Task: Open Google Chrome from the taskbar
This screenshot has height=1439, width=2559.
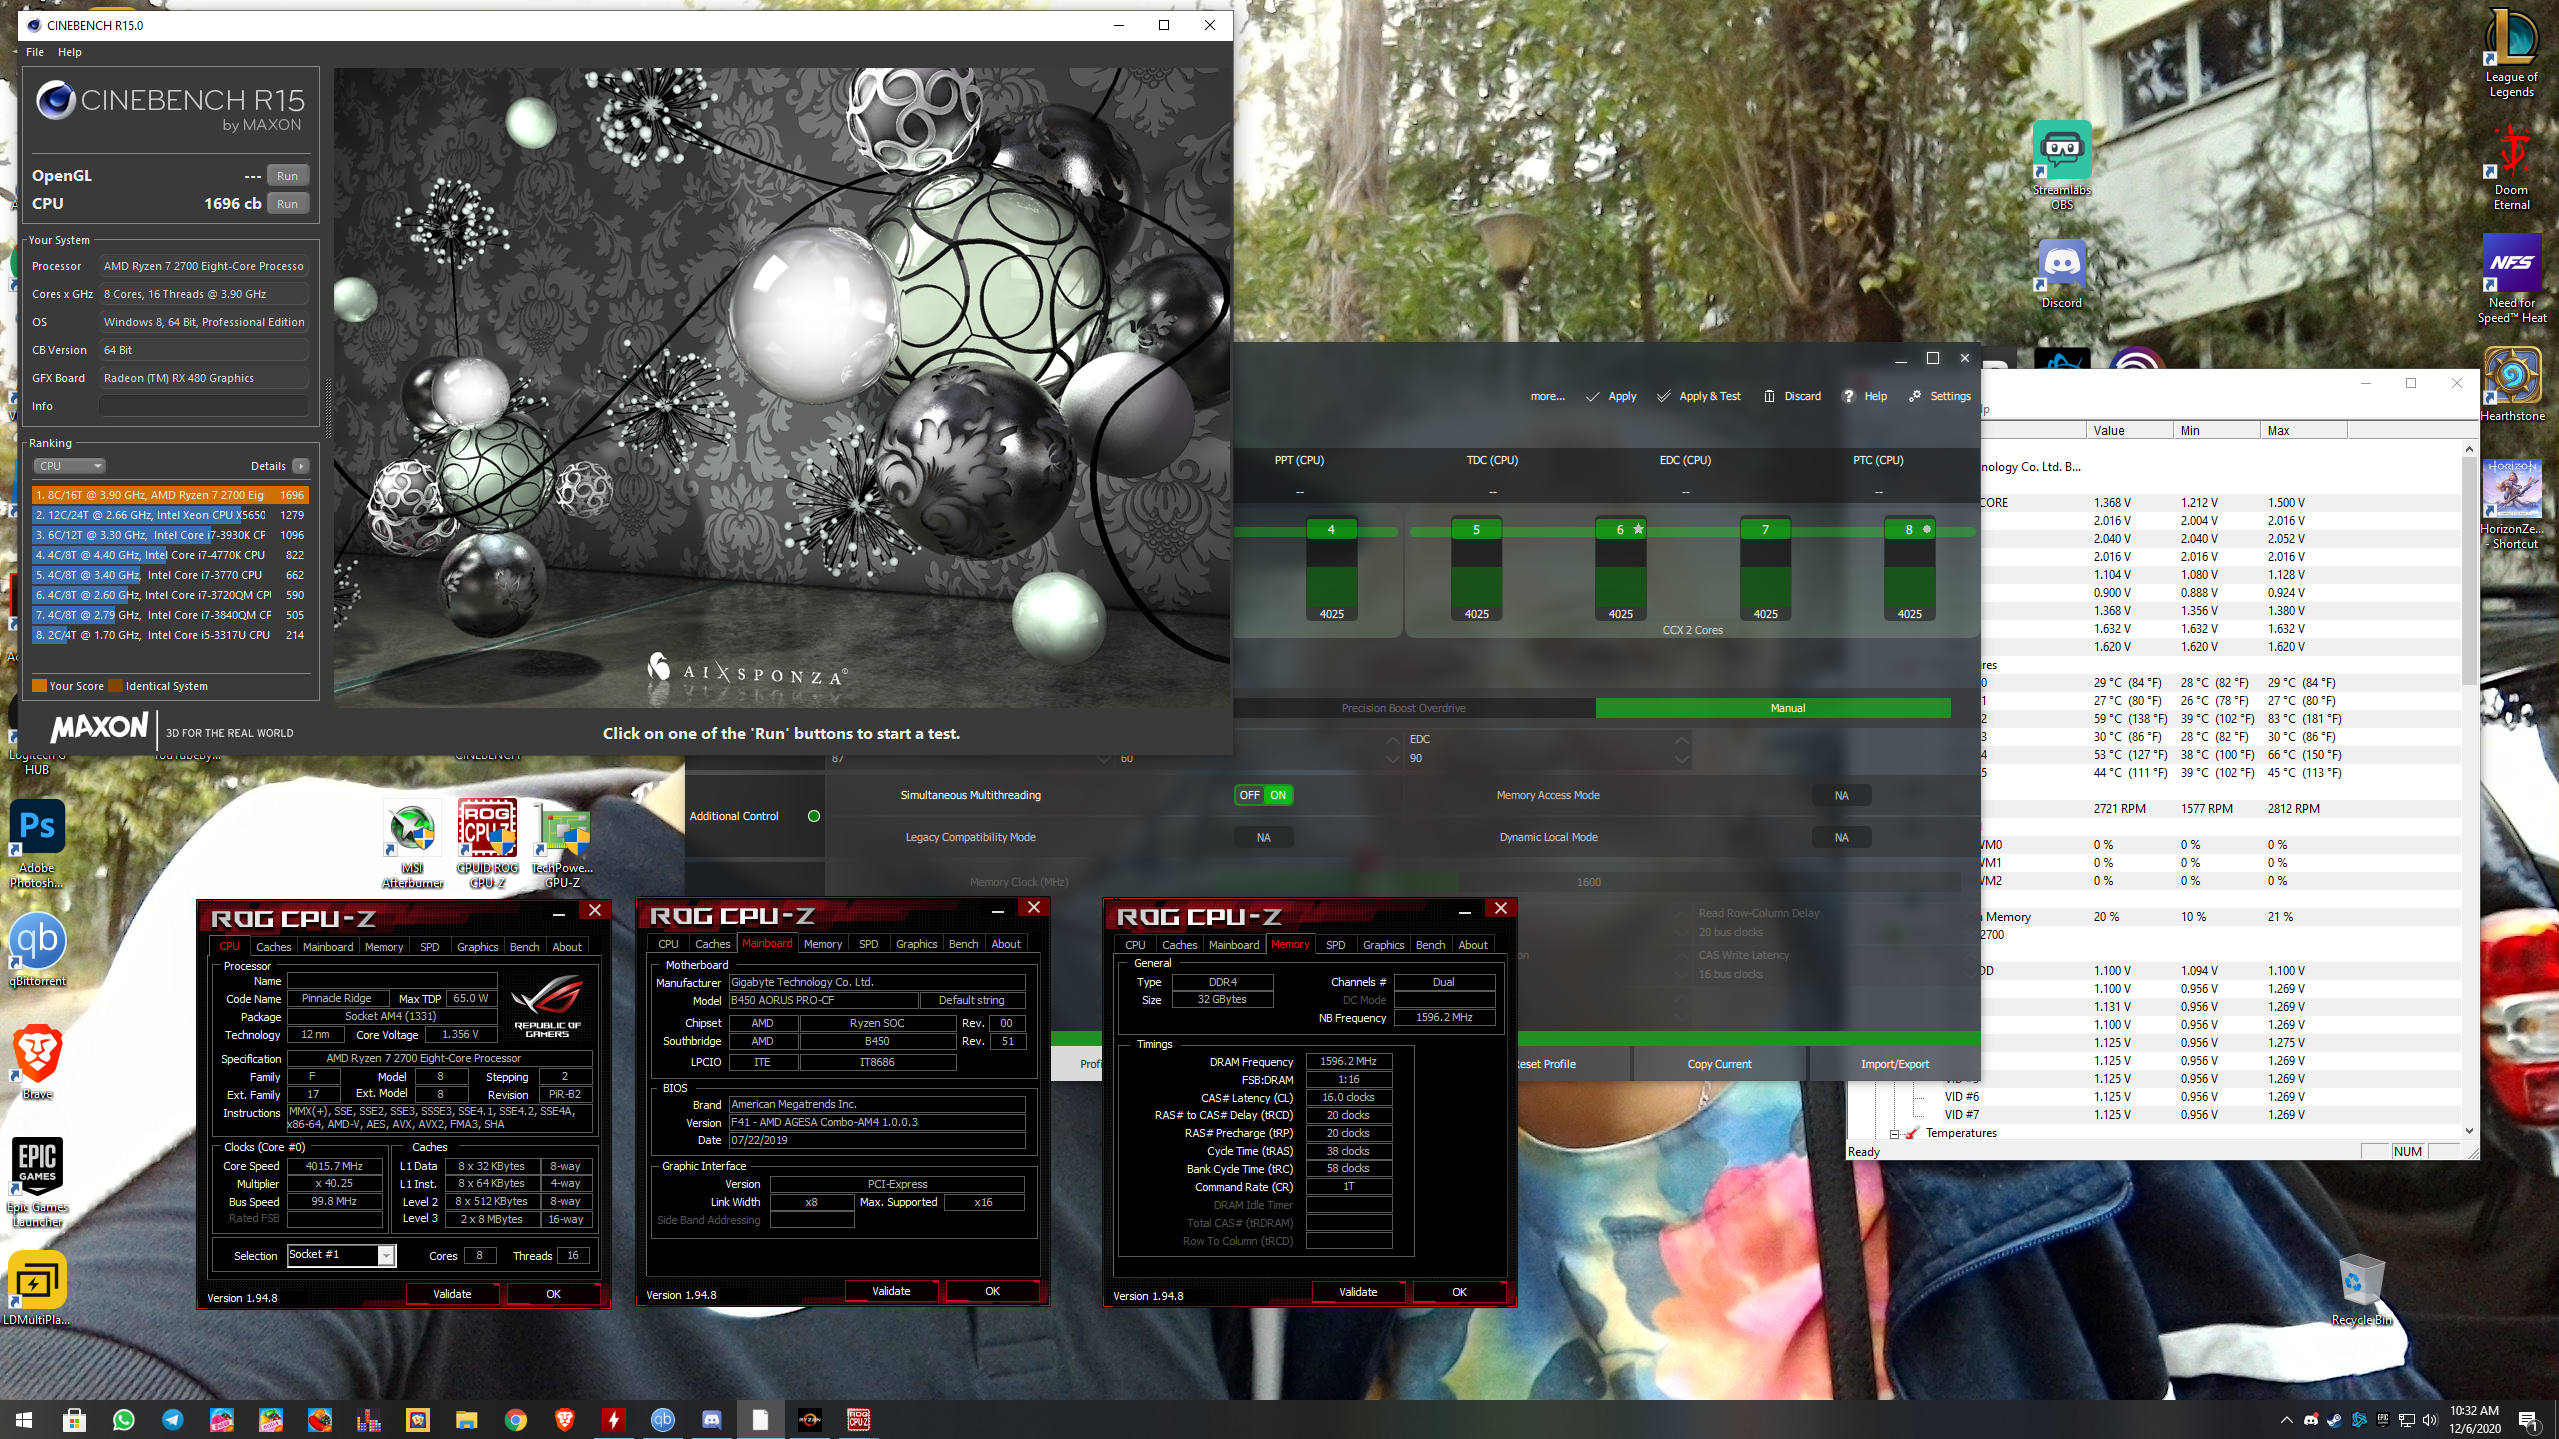Action: (x=516, y=1419)
